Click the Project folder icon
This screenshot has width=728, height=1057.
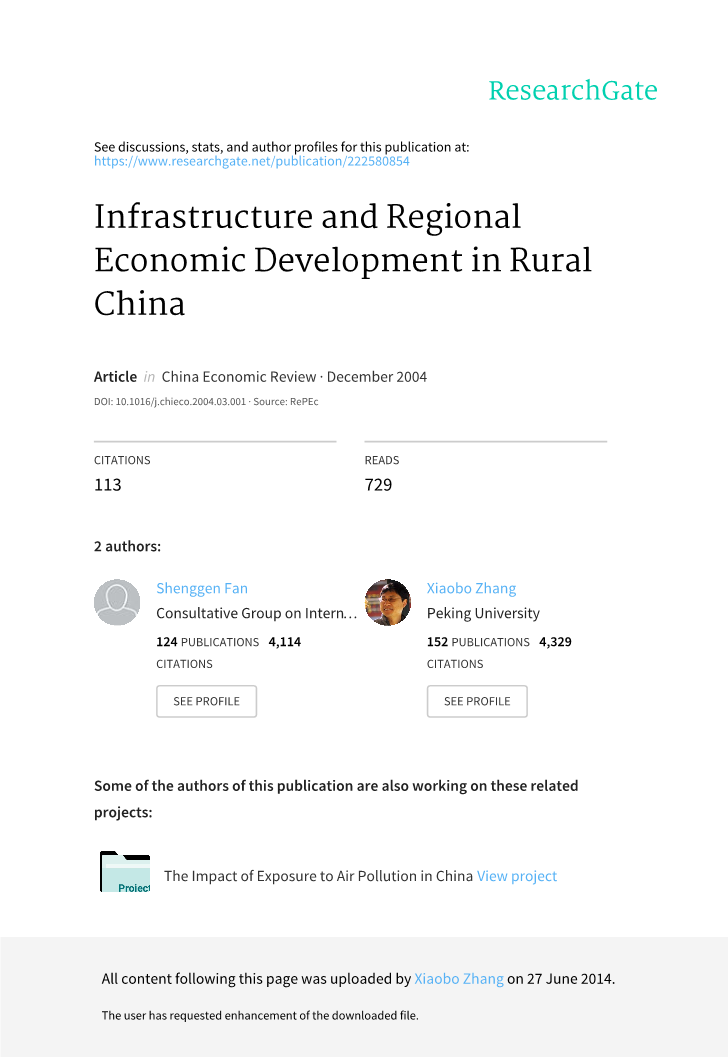[x=125, y=872]
